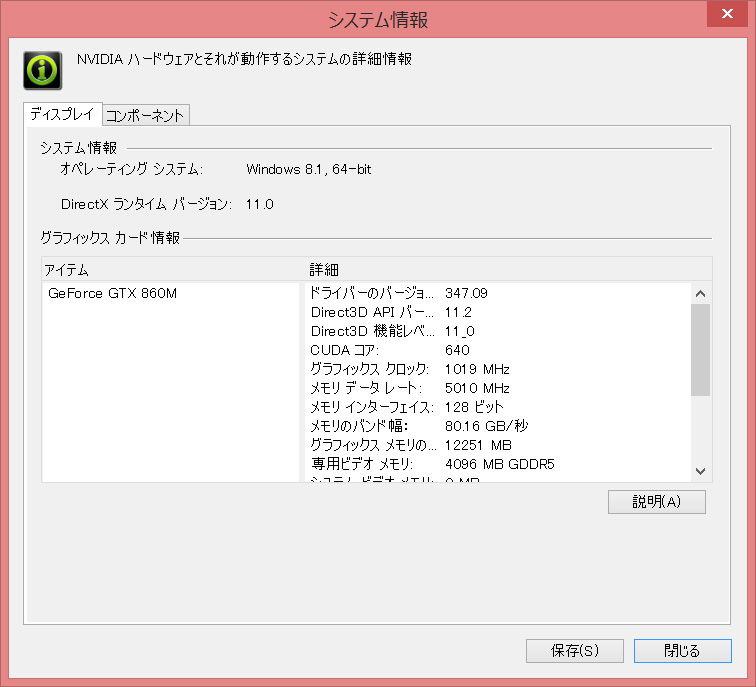Viewport: 756px width, 687px height.
Task: Click the 閉じる button
Action: pyautogui.click(x=682, y=651)
